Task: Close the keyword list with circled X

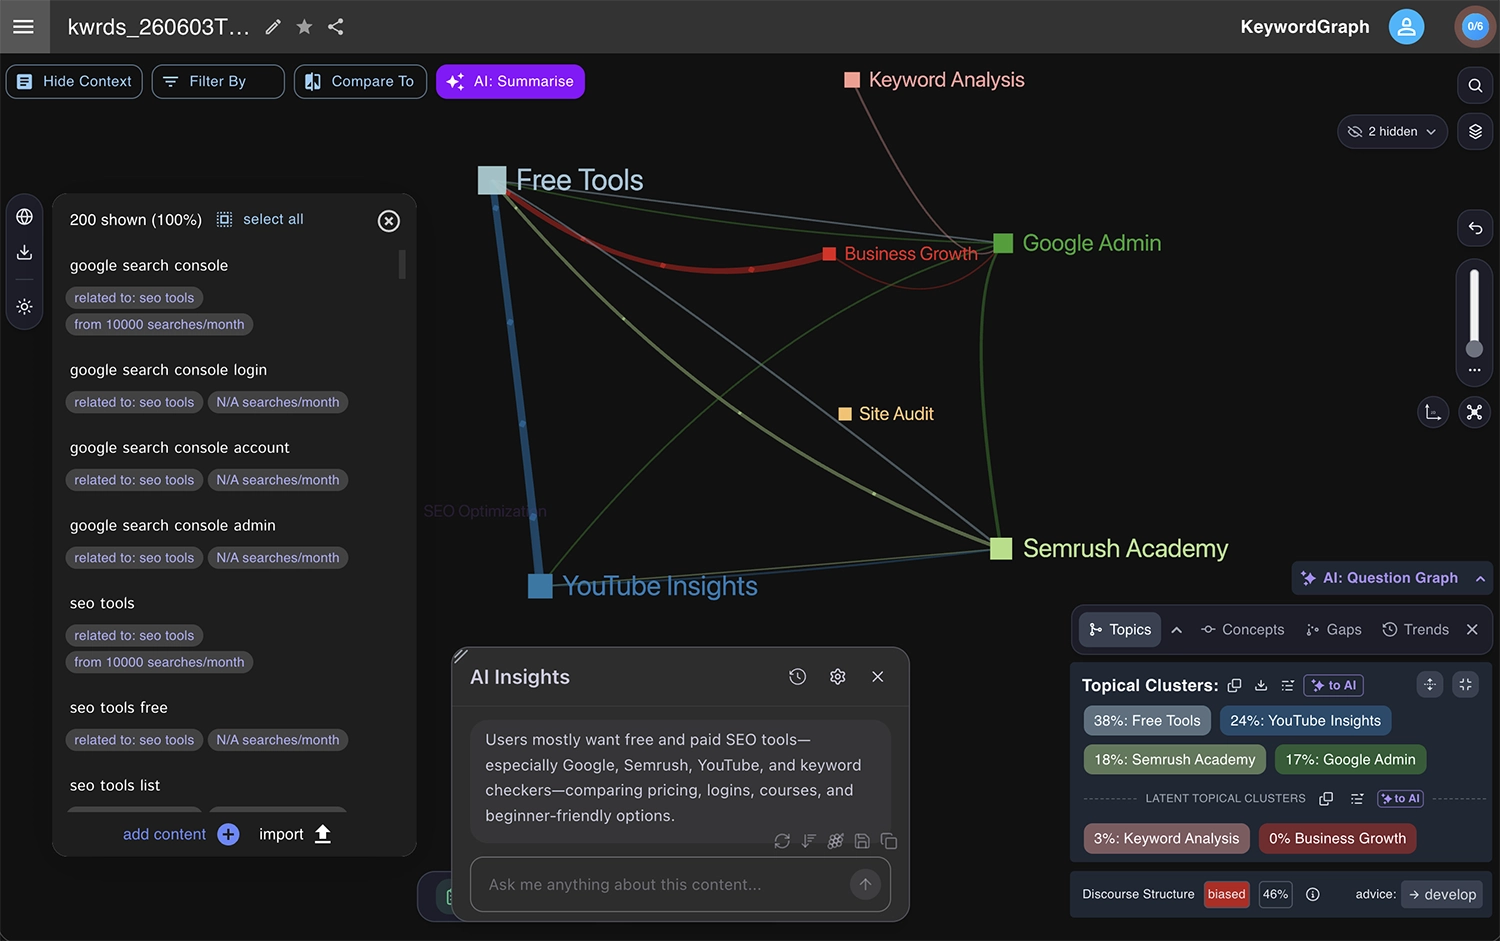Action: 389,221
